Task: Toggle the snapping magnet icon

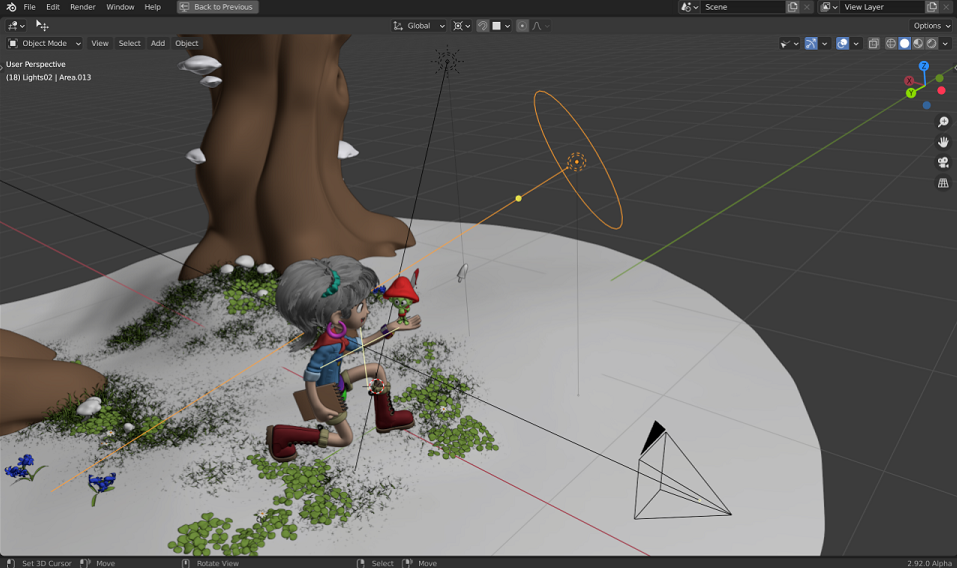Action: pos(482,26)
